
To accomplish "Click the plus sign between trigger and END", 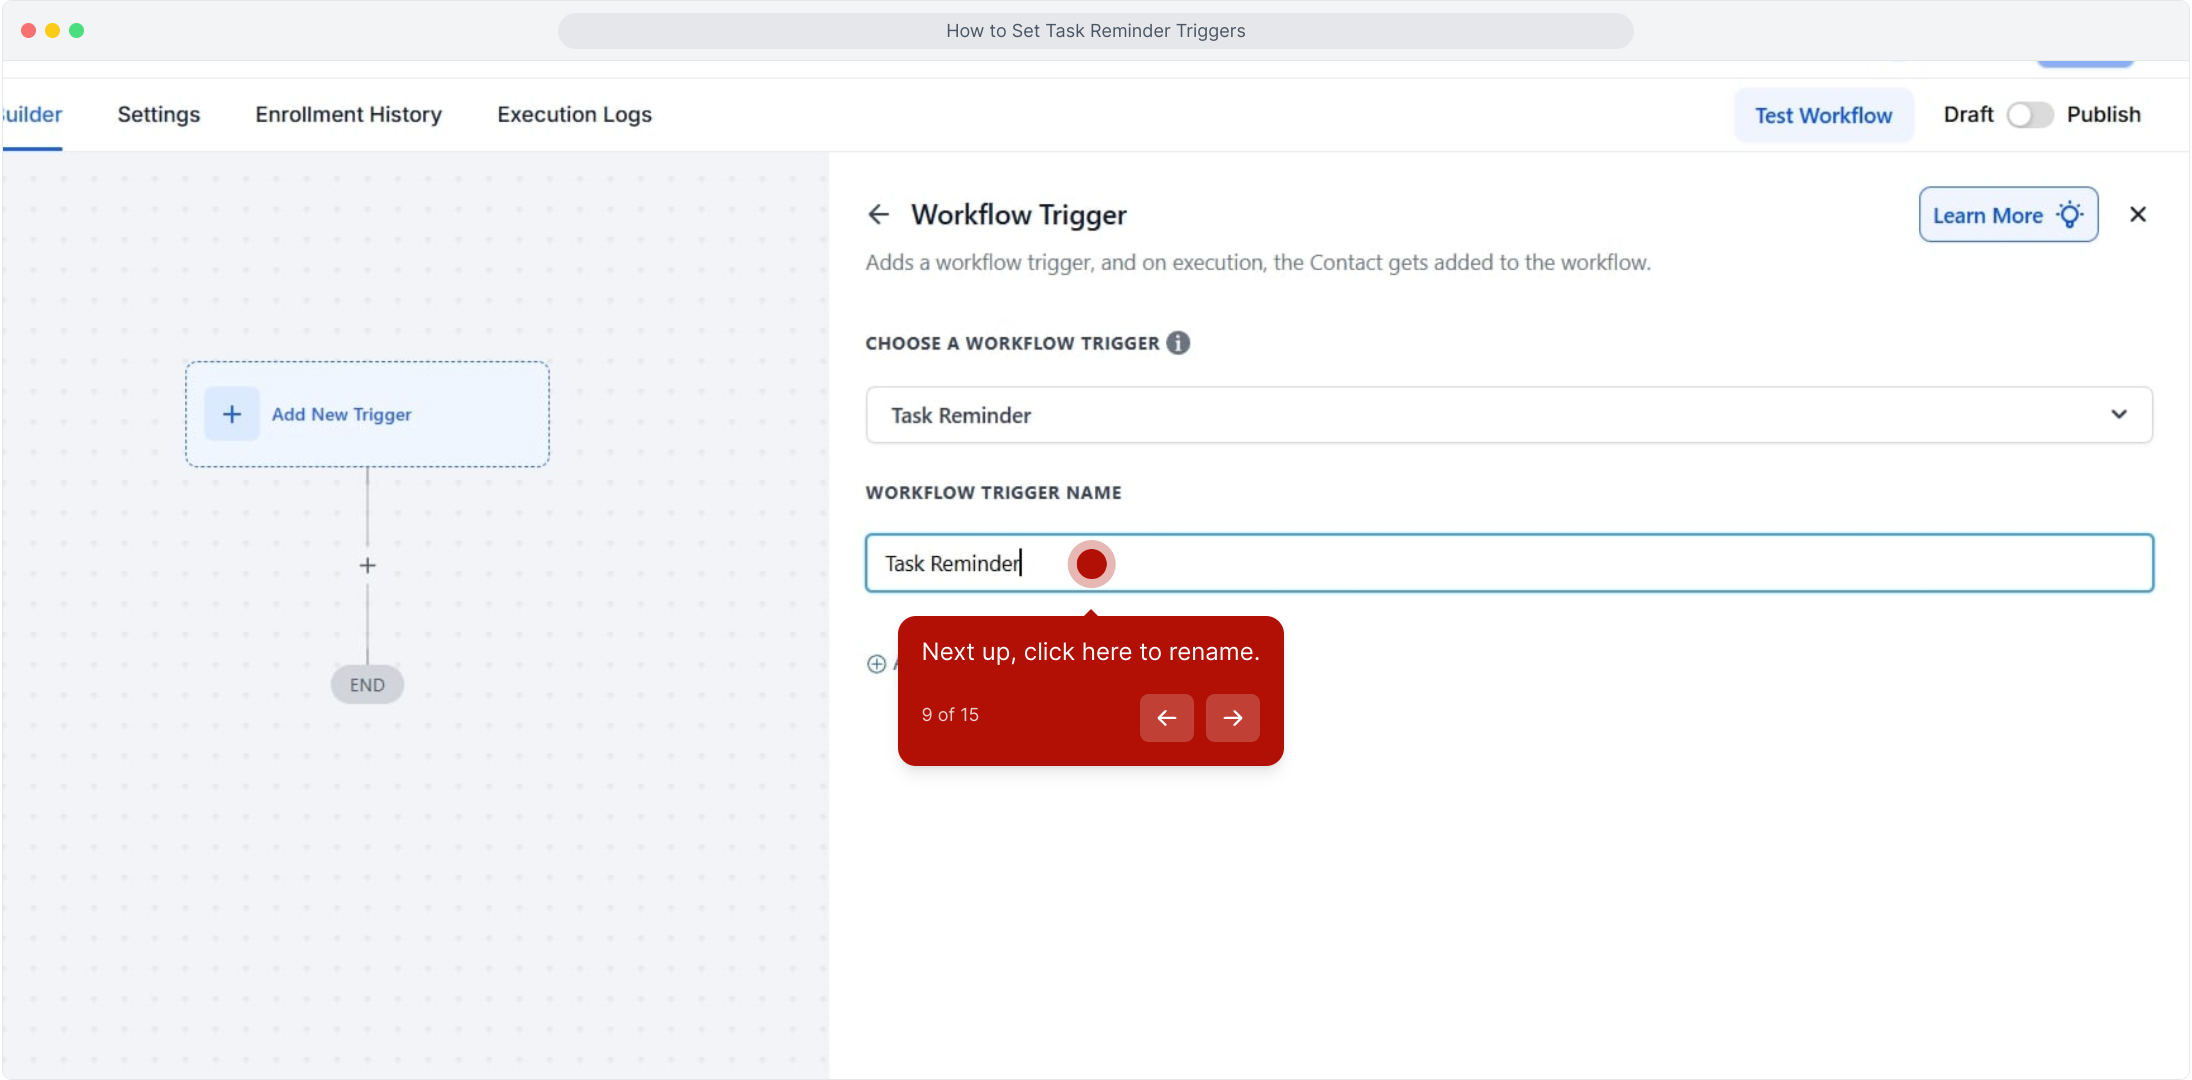I will (367, 565).
